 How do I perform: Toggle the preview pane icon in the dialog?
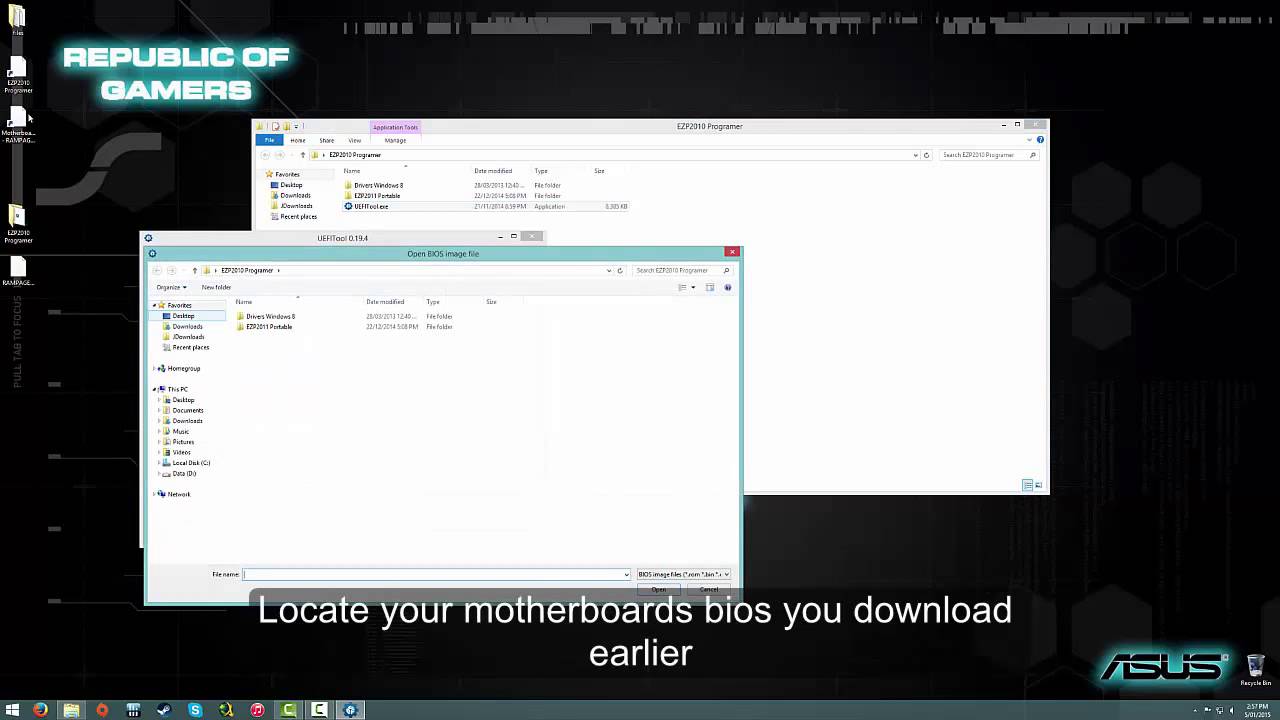pos(710,288)
